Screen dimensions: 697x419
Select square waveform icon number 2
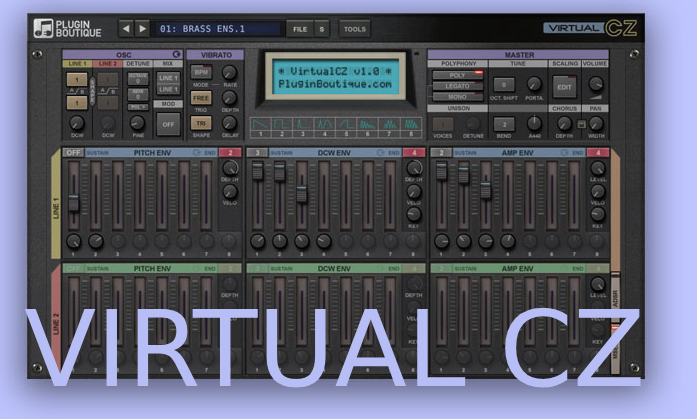coord(282,127)
